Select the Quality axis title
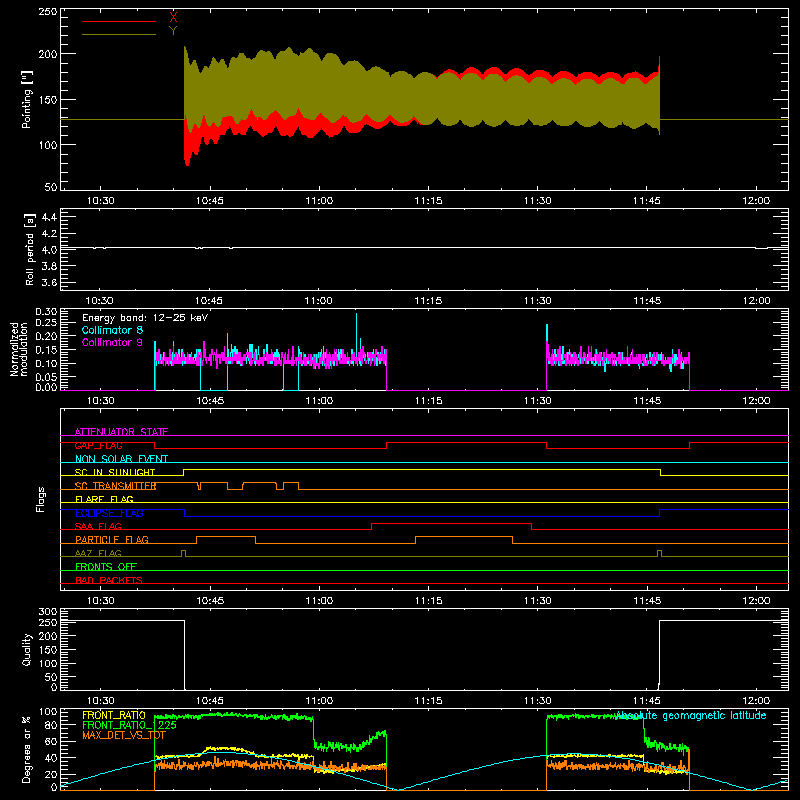 click(27, 649)
